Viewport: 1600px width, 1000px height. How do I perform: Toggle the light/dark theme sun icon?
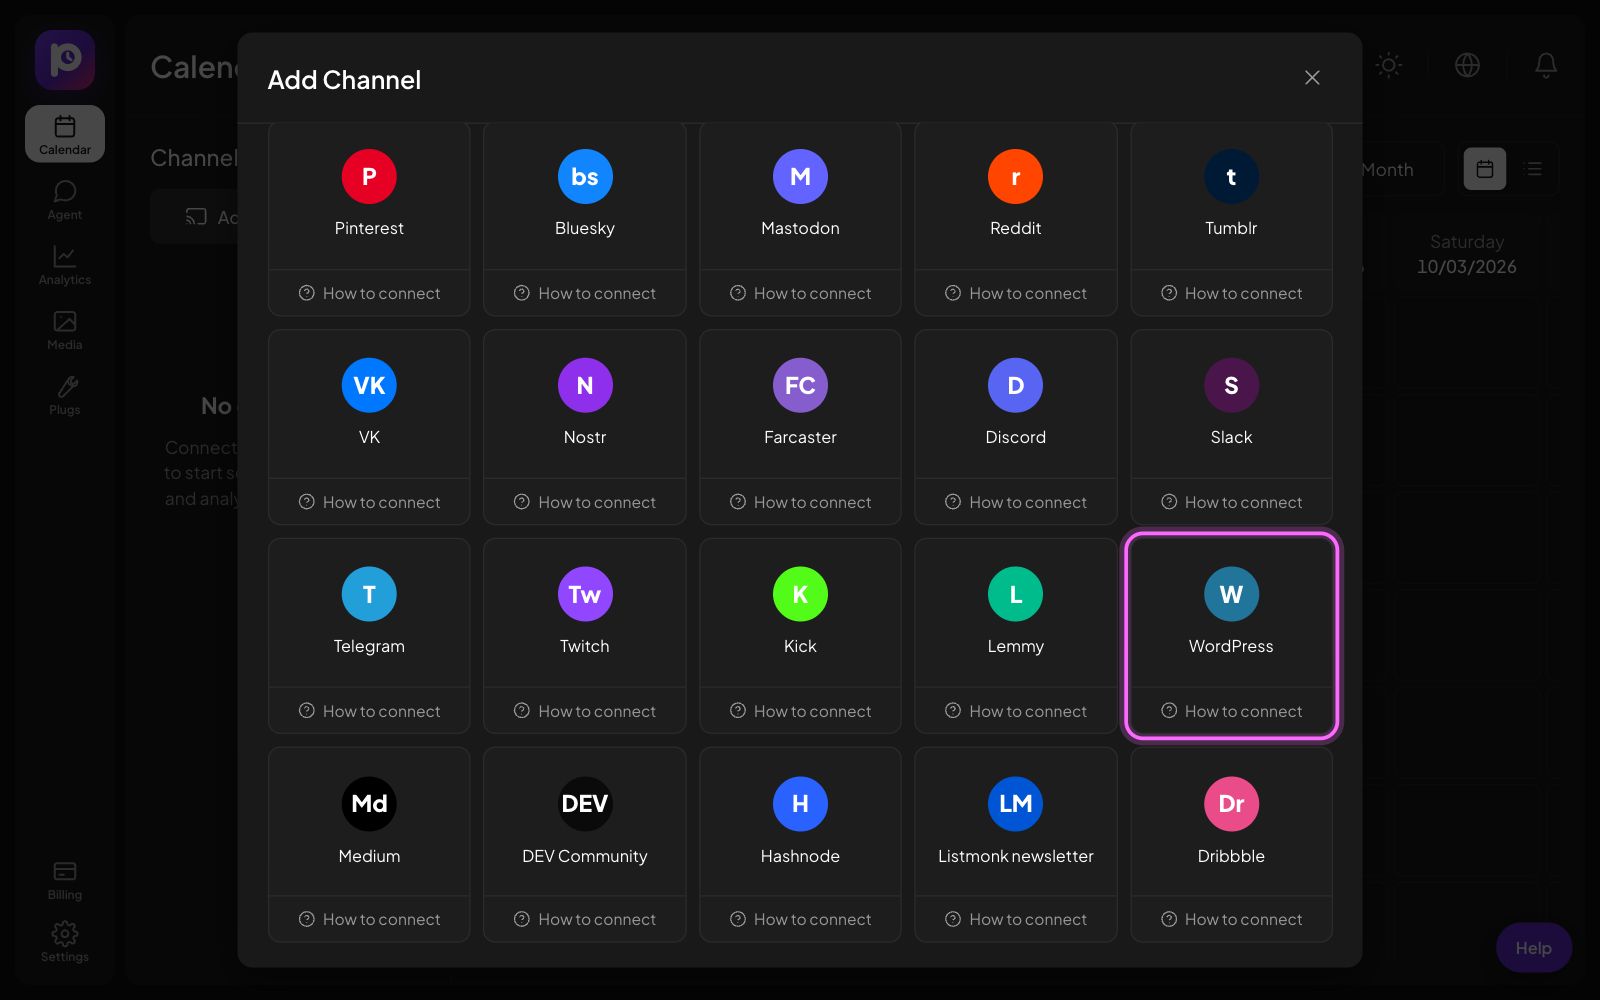click(1388, 65)
